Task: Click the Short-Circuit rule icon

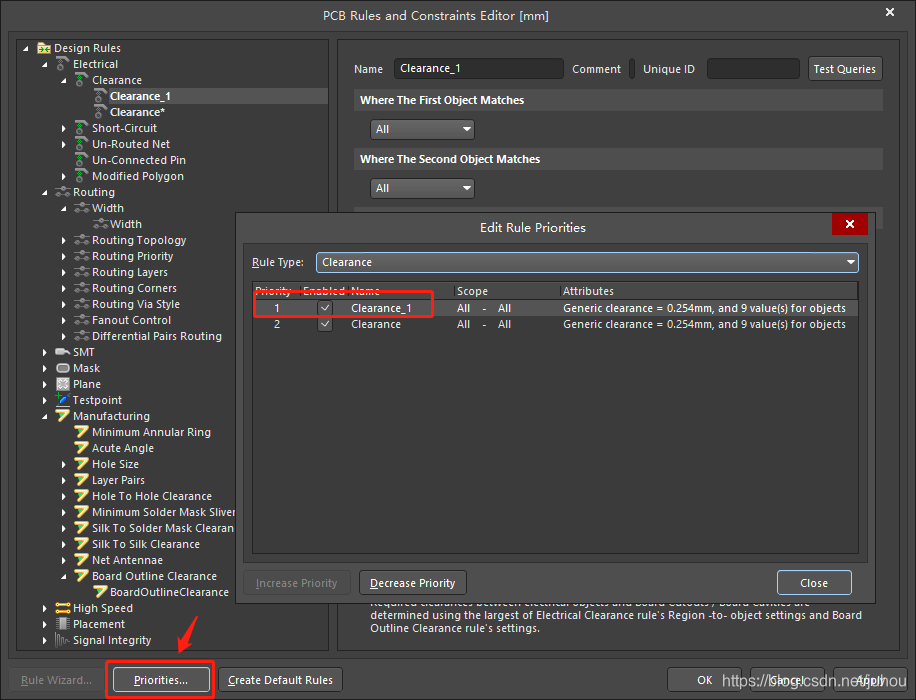Action: coord(82,128)
